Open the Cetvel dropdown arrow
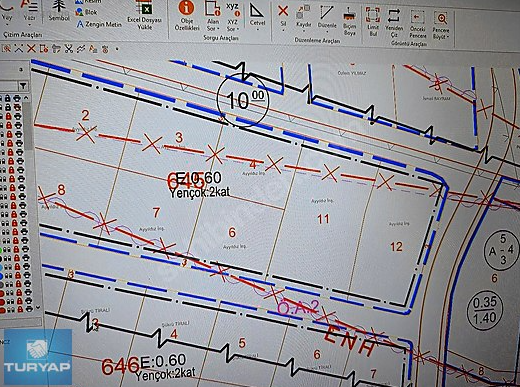Viewport: 520px width, 387px height. (257, 30)
